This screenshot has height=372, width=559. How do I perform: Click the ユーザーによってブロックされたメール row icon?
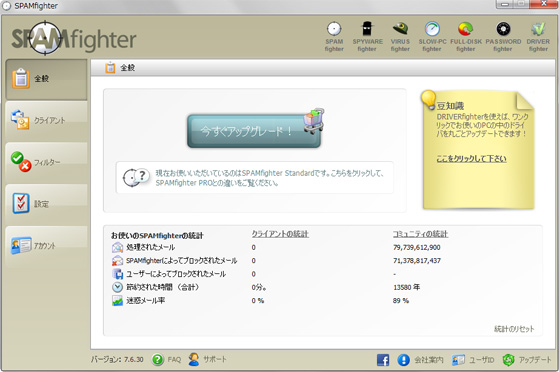pos(117,274)
